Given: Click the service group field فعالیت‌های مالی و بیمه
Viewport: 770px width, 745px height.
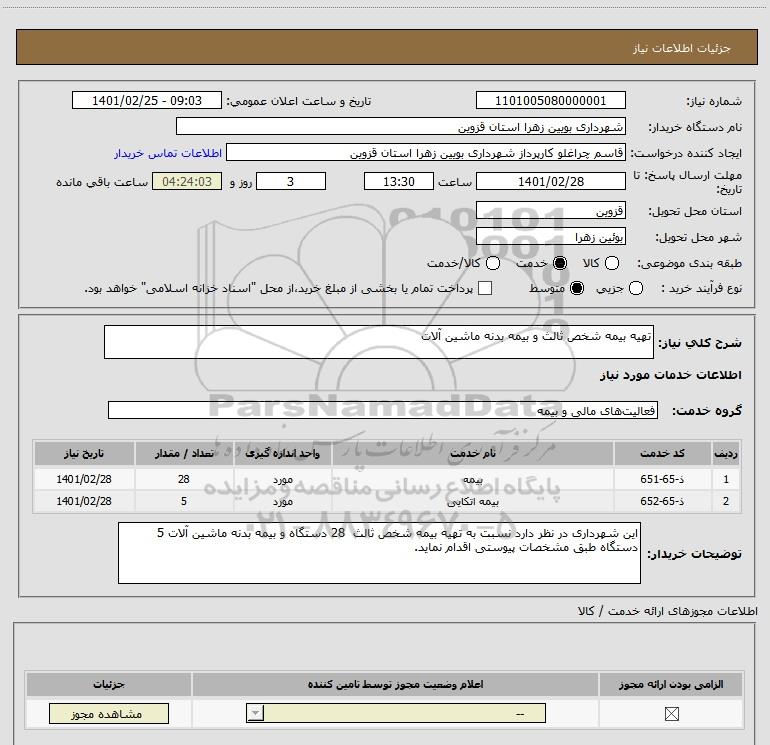Looking at the screenshot, I should (x=383, y=410).
